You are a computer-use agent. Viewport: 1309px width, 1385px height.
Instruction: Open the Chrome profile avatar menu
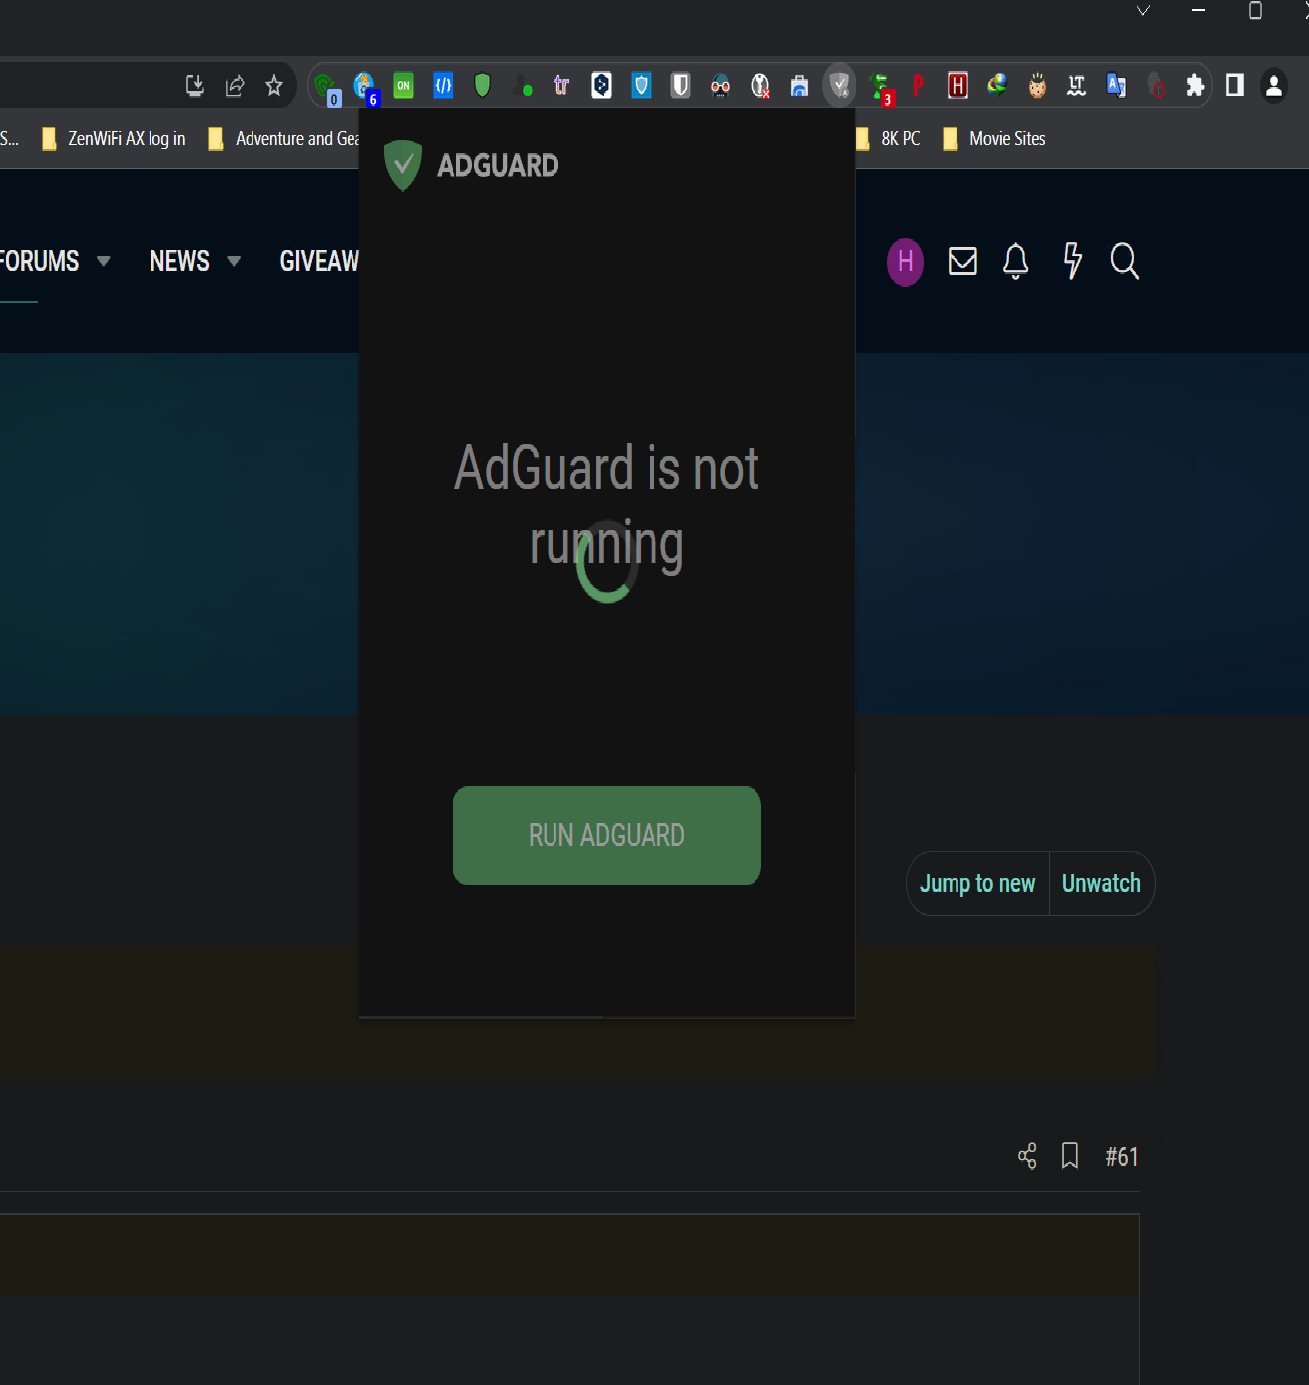pyautogui.click(x=1274, y=86)
